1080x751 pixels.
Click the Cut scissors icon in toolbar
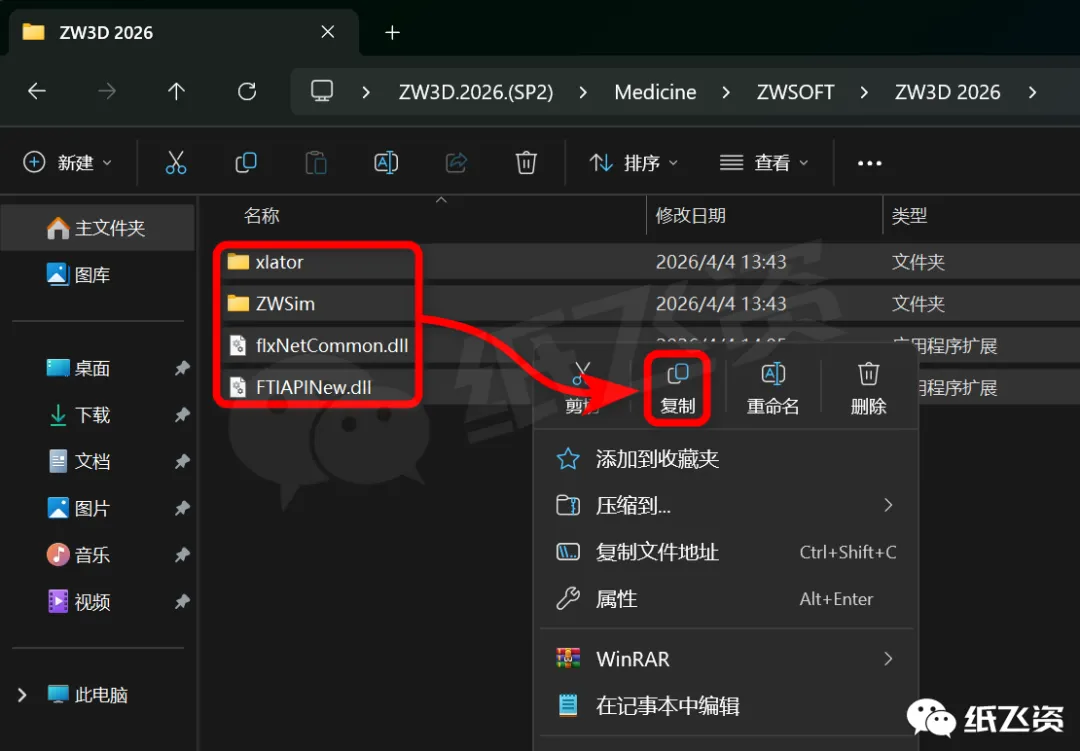176,163
